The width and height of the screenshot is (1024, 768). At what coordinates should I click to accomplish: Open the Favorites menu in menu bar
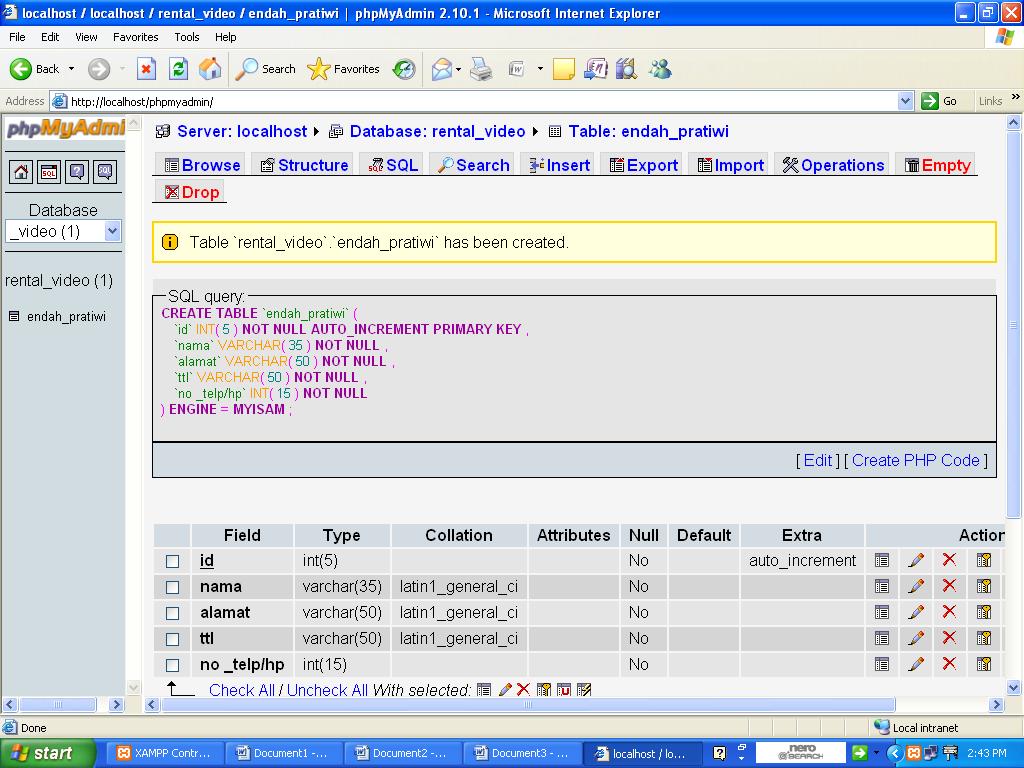pos(135,37)
